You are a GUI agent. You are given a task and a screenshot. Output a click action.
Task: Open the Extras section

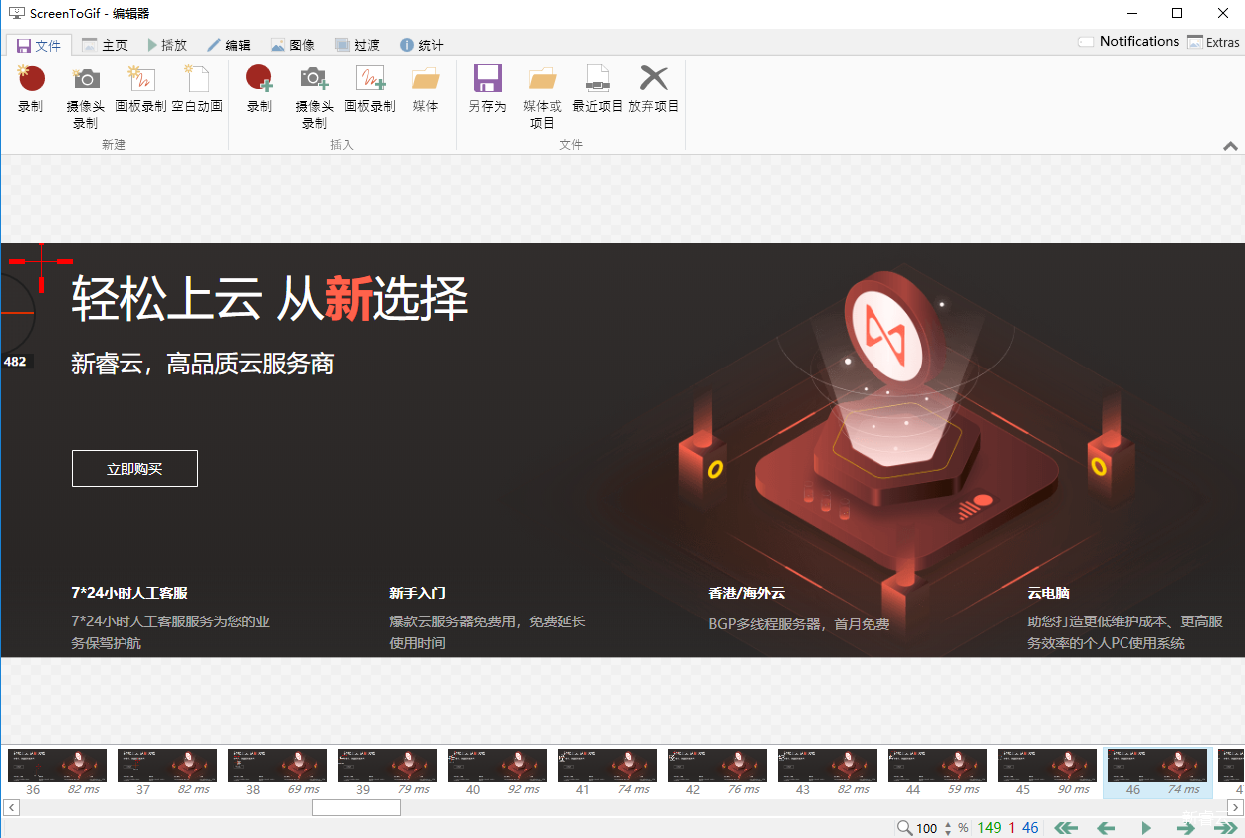tap(1213, 42)
